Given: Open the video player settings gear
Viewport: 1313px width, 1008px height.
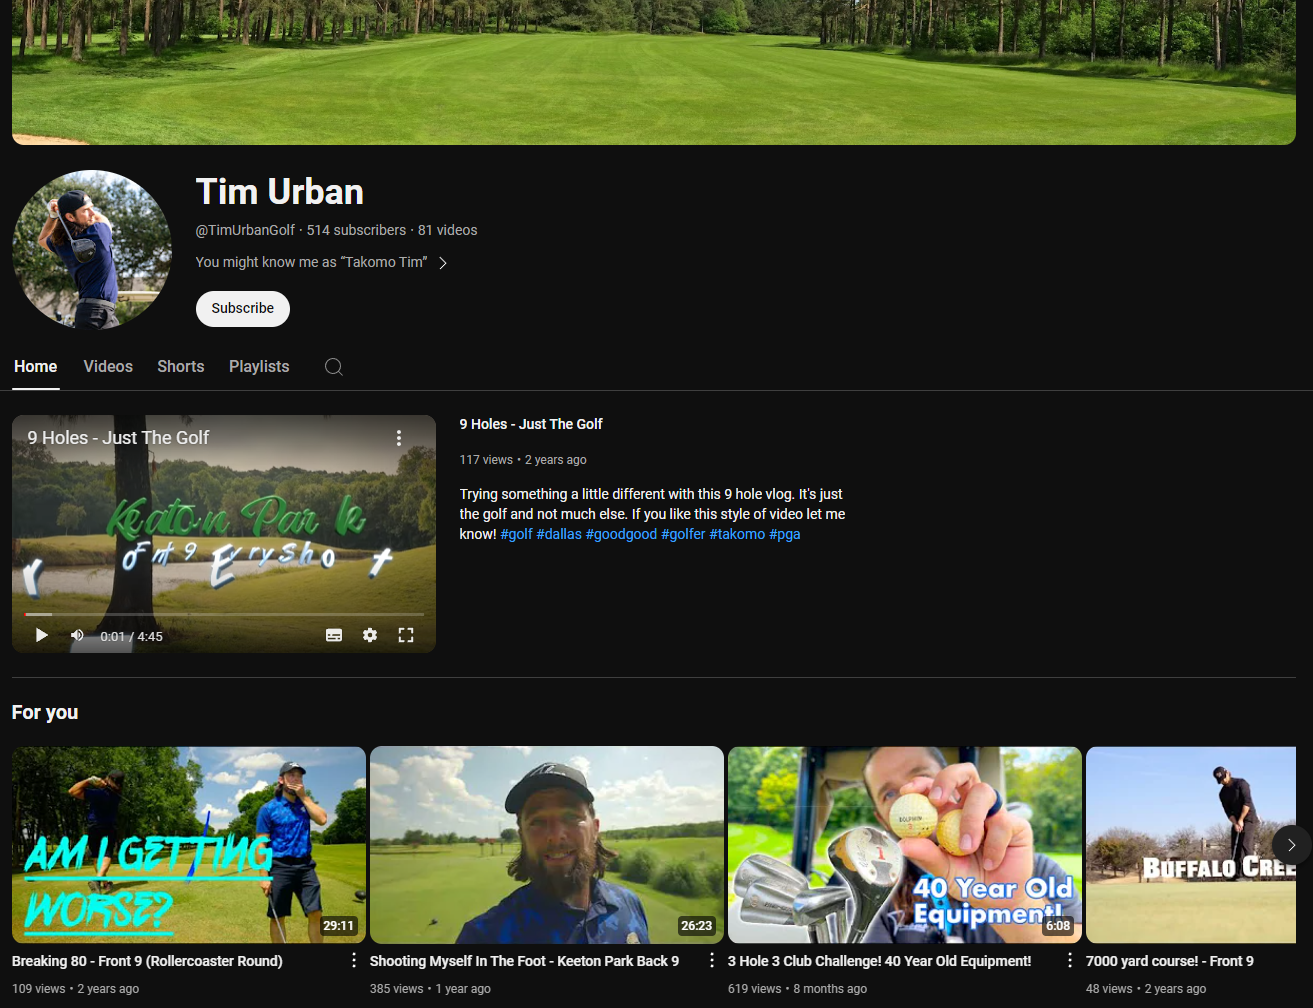Looking at the screenshot, I should 370,635.
